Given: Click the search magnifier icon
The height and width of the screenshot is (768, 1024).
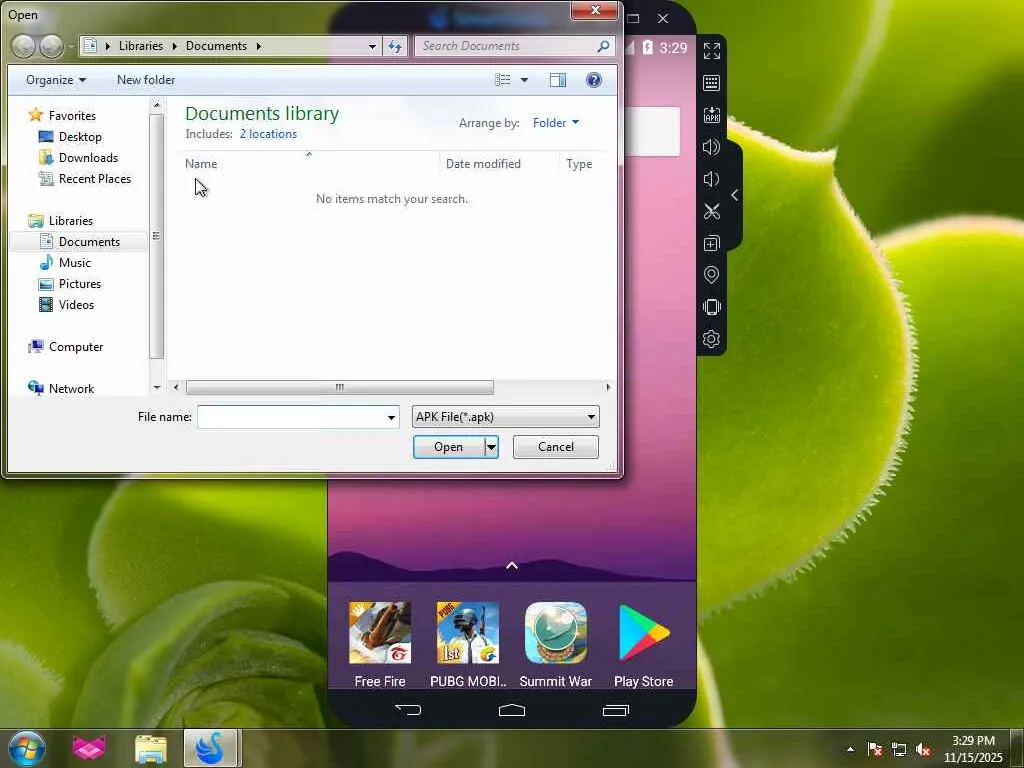Looking at the screenshot, I should click(603, 46).
